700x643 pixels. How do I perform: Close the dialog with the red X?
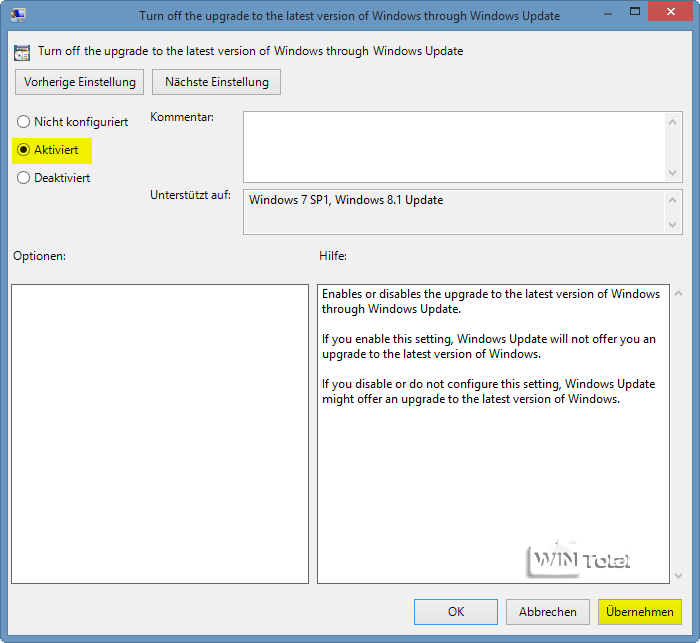click(671, 12)
